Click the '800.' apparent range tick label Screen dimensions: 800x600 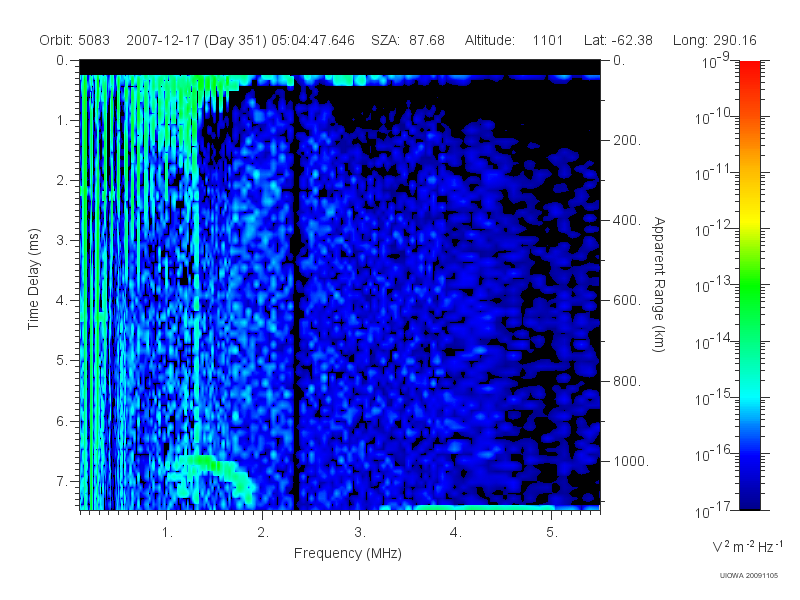point(627,381)
